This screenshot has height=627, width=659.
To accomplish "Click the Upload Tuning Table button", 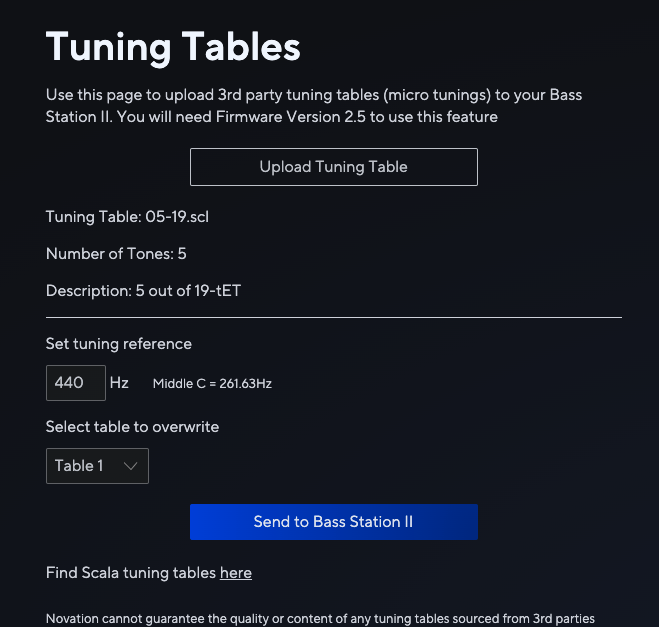I will pyautogui.click(x=334, y=167).
